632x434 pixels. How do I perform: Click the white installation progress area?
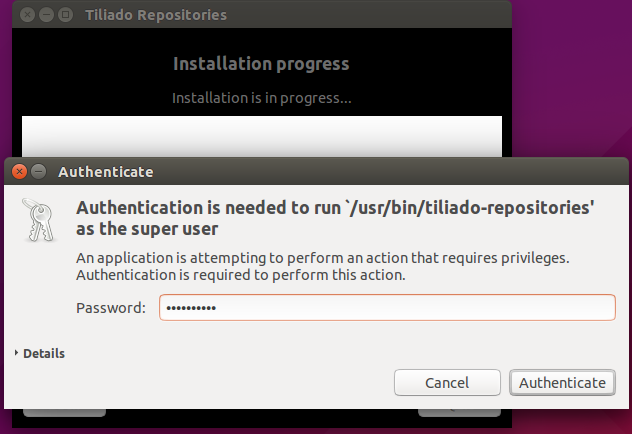click(262, 136)
